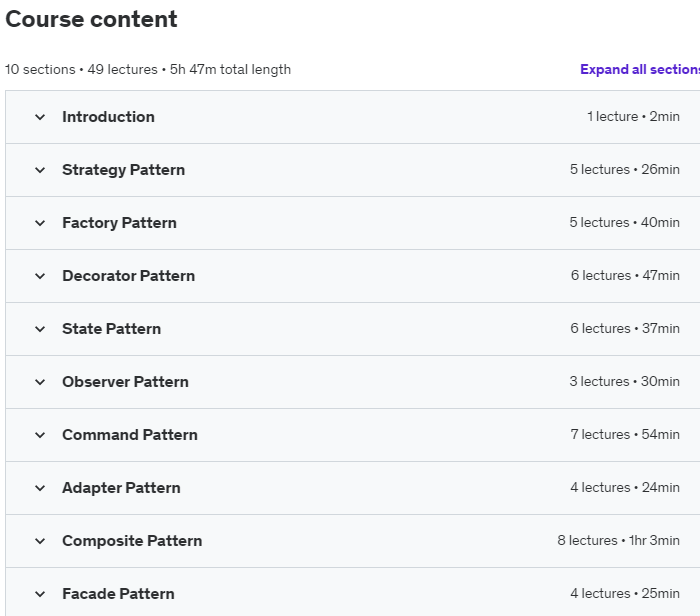Click the '5 lectures • 26min' text
This screenshot has width=700, height=616.
tap(625, 170)
